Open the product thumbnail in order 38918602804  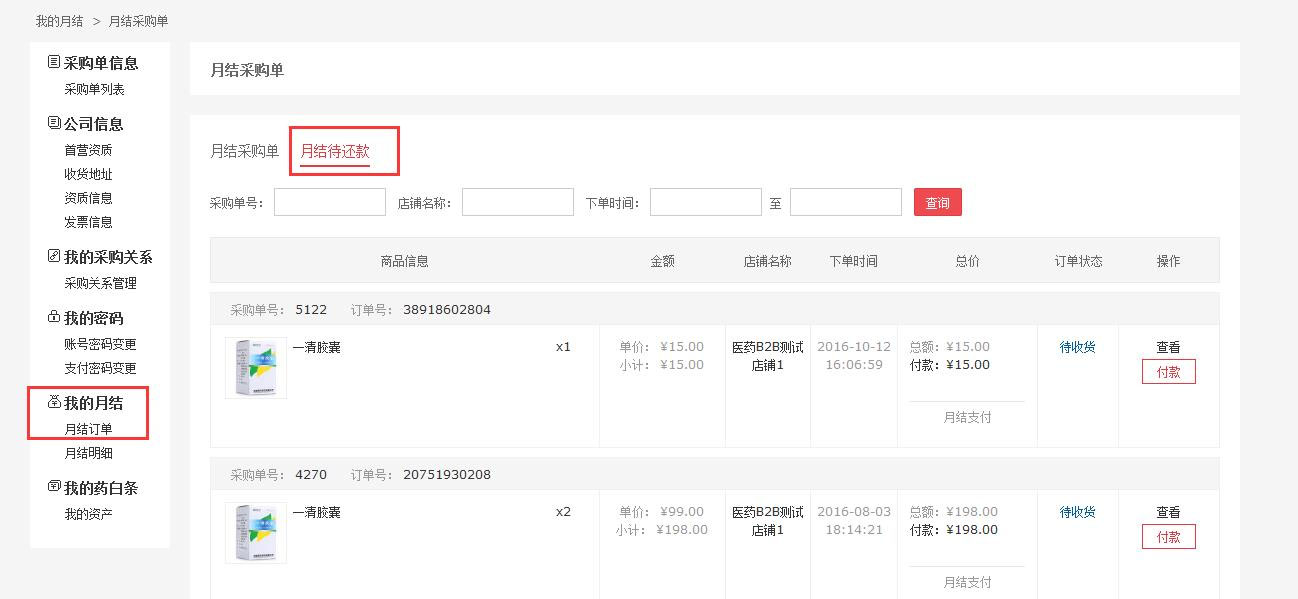pyautogui.click(x=256, y=368)
